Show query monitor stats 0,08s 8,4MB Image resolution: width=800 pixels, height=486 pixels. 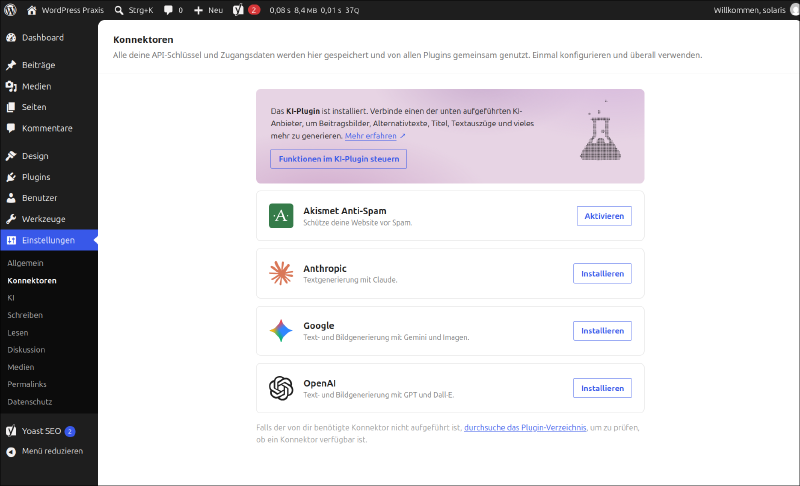pyautogui.click(x=314, y=10)
